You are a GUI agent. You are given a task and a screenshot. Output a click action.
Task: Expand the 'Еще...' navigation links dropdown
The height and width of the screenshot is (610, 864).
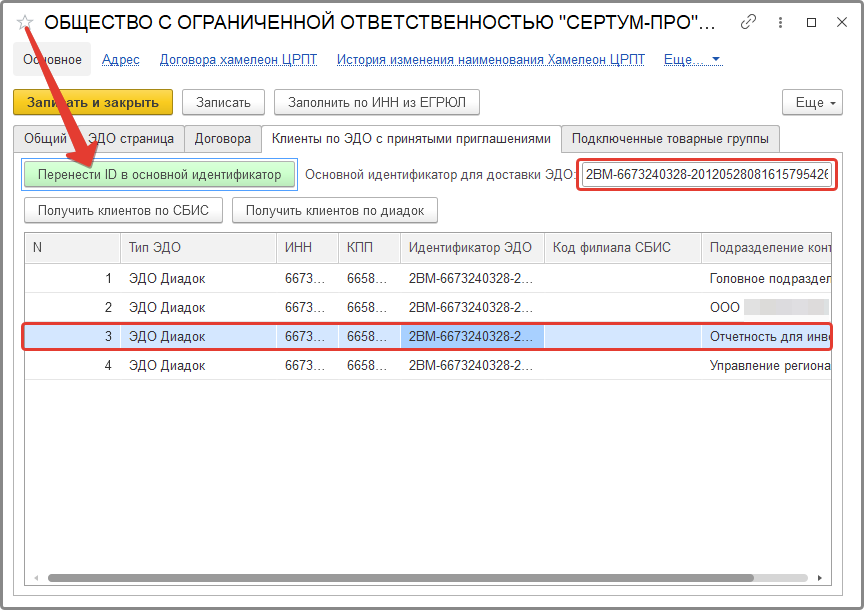coord(693,60)
